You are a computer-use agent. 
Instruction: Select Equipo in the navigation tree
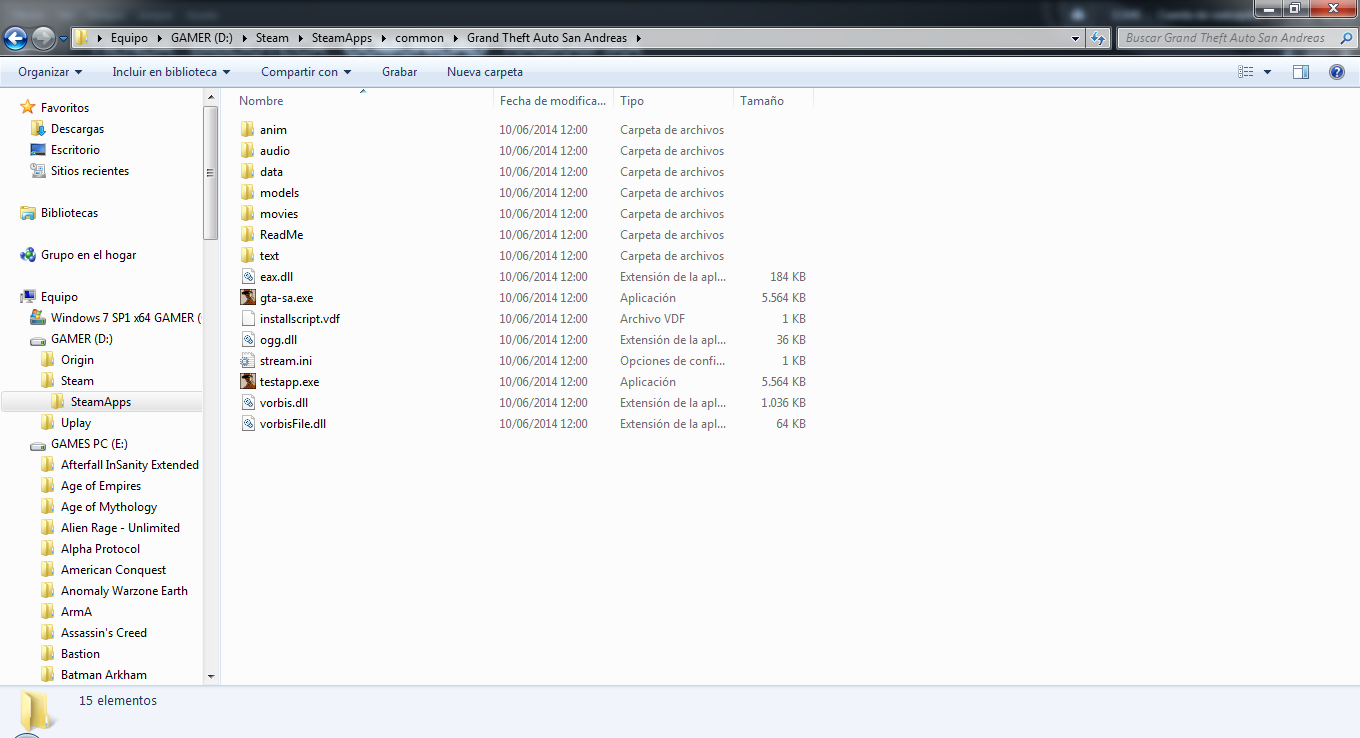(59, 297)
